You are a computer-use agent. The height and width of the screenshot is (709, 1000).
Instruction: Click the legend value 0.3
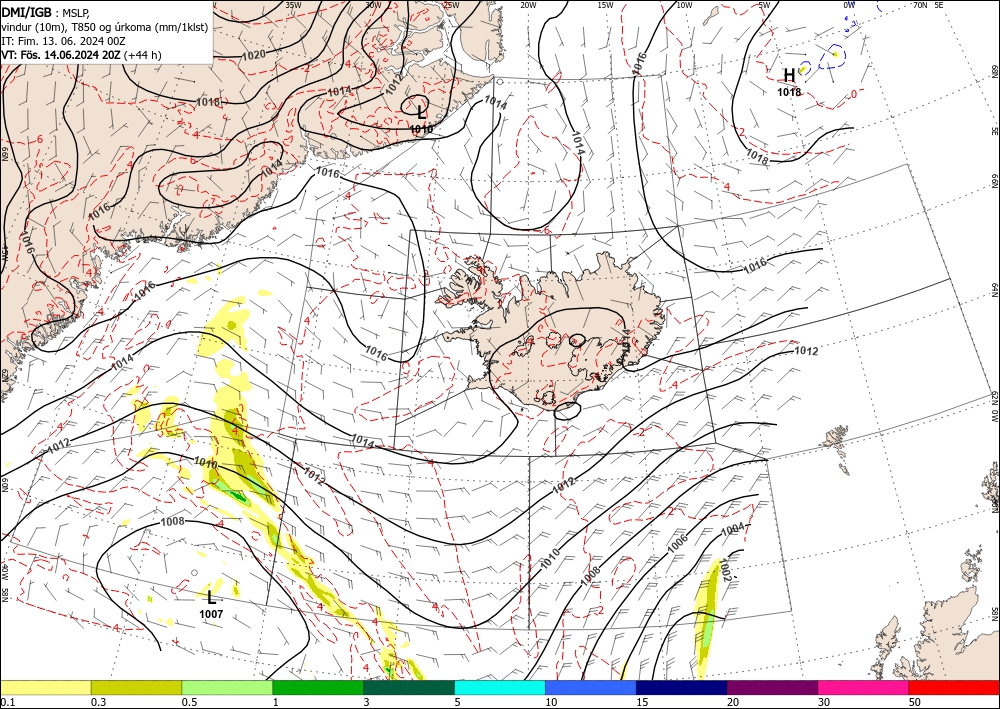[x=98, y=702]
